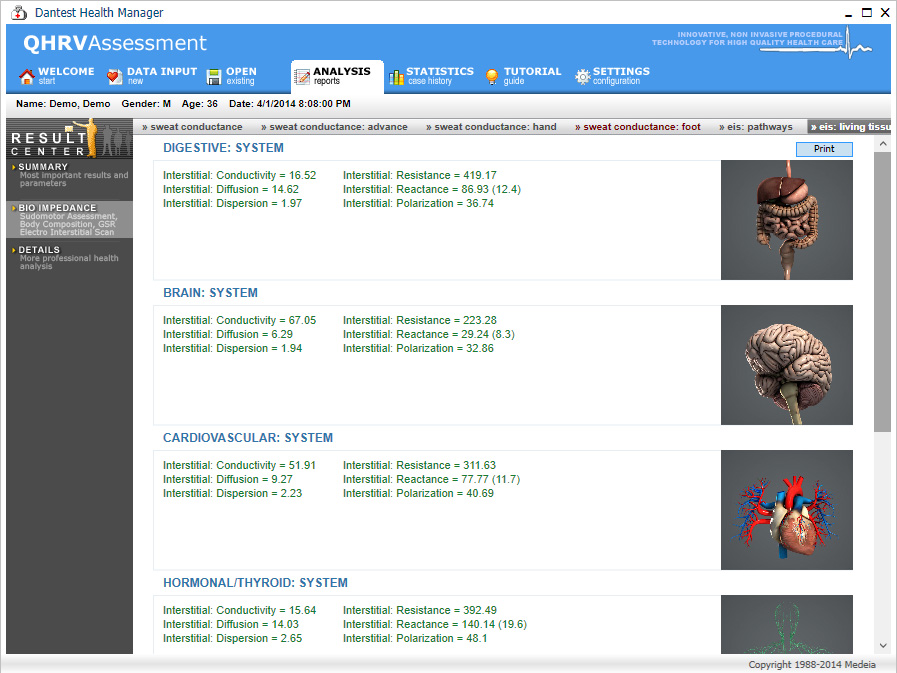Select eis: living tissue report tab
897x673 pixels.
[850, 127]
